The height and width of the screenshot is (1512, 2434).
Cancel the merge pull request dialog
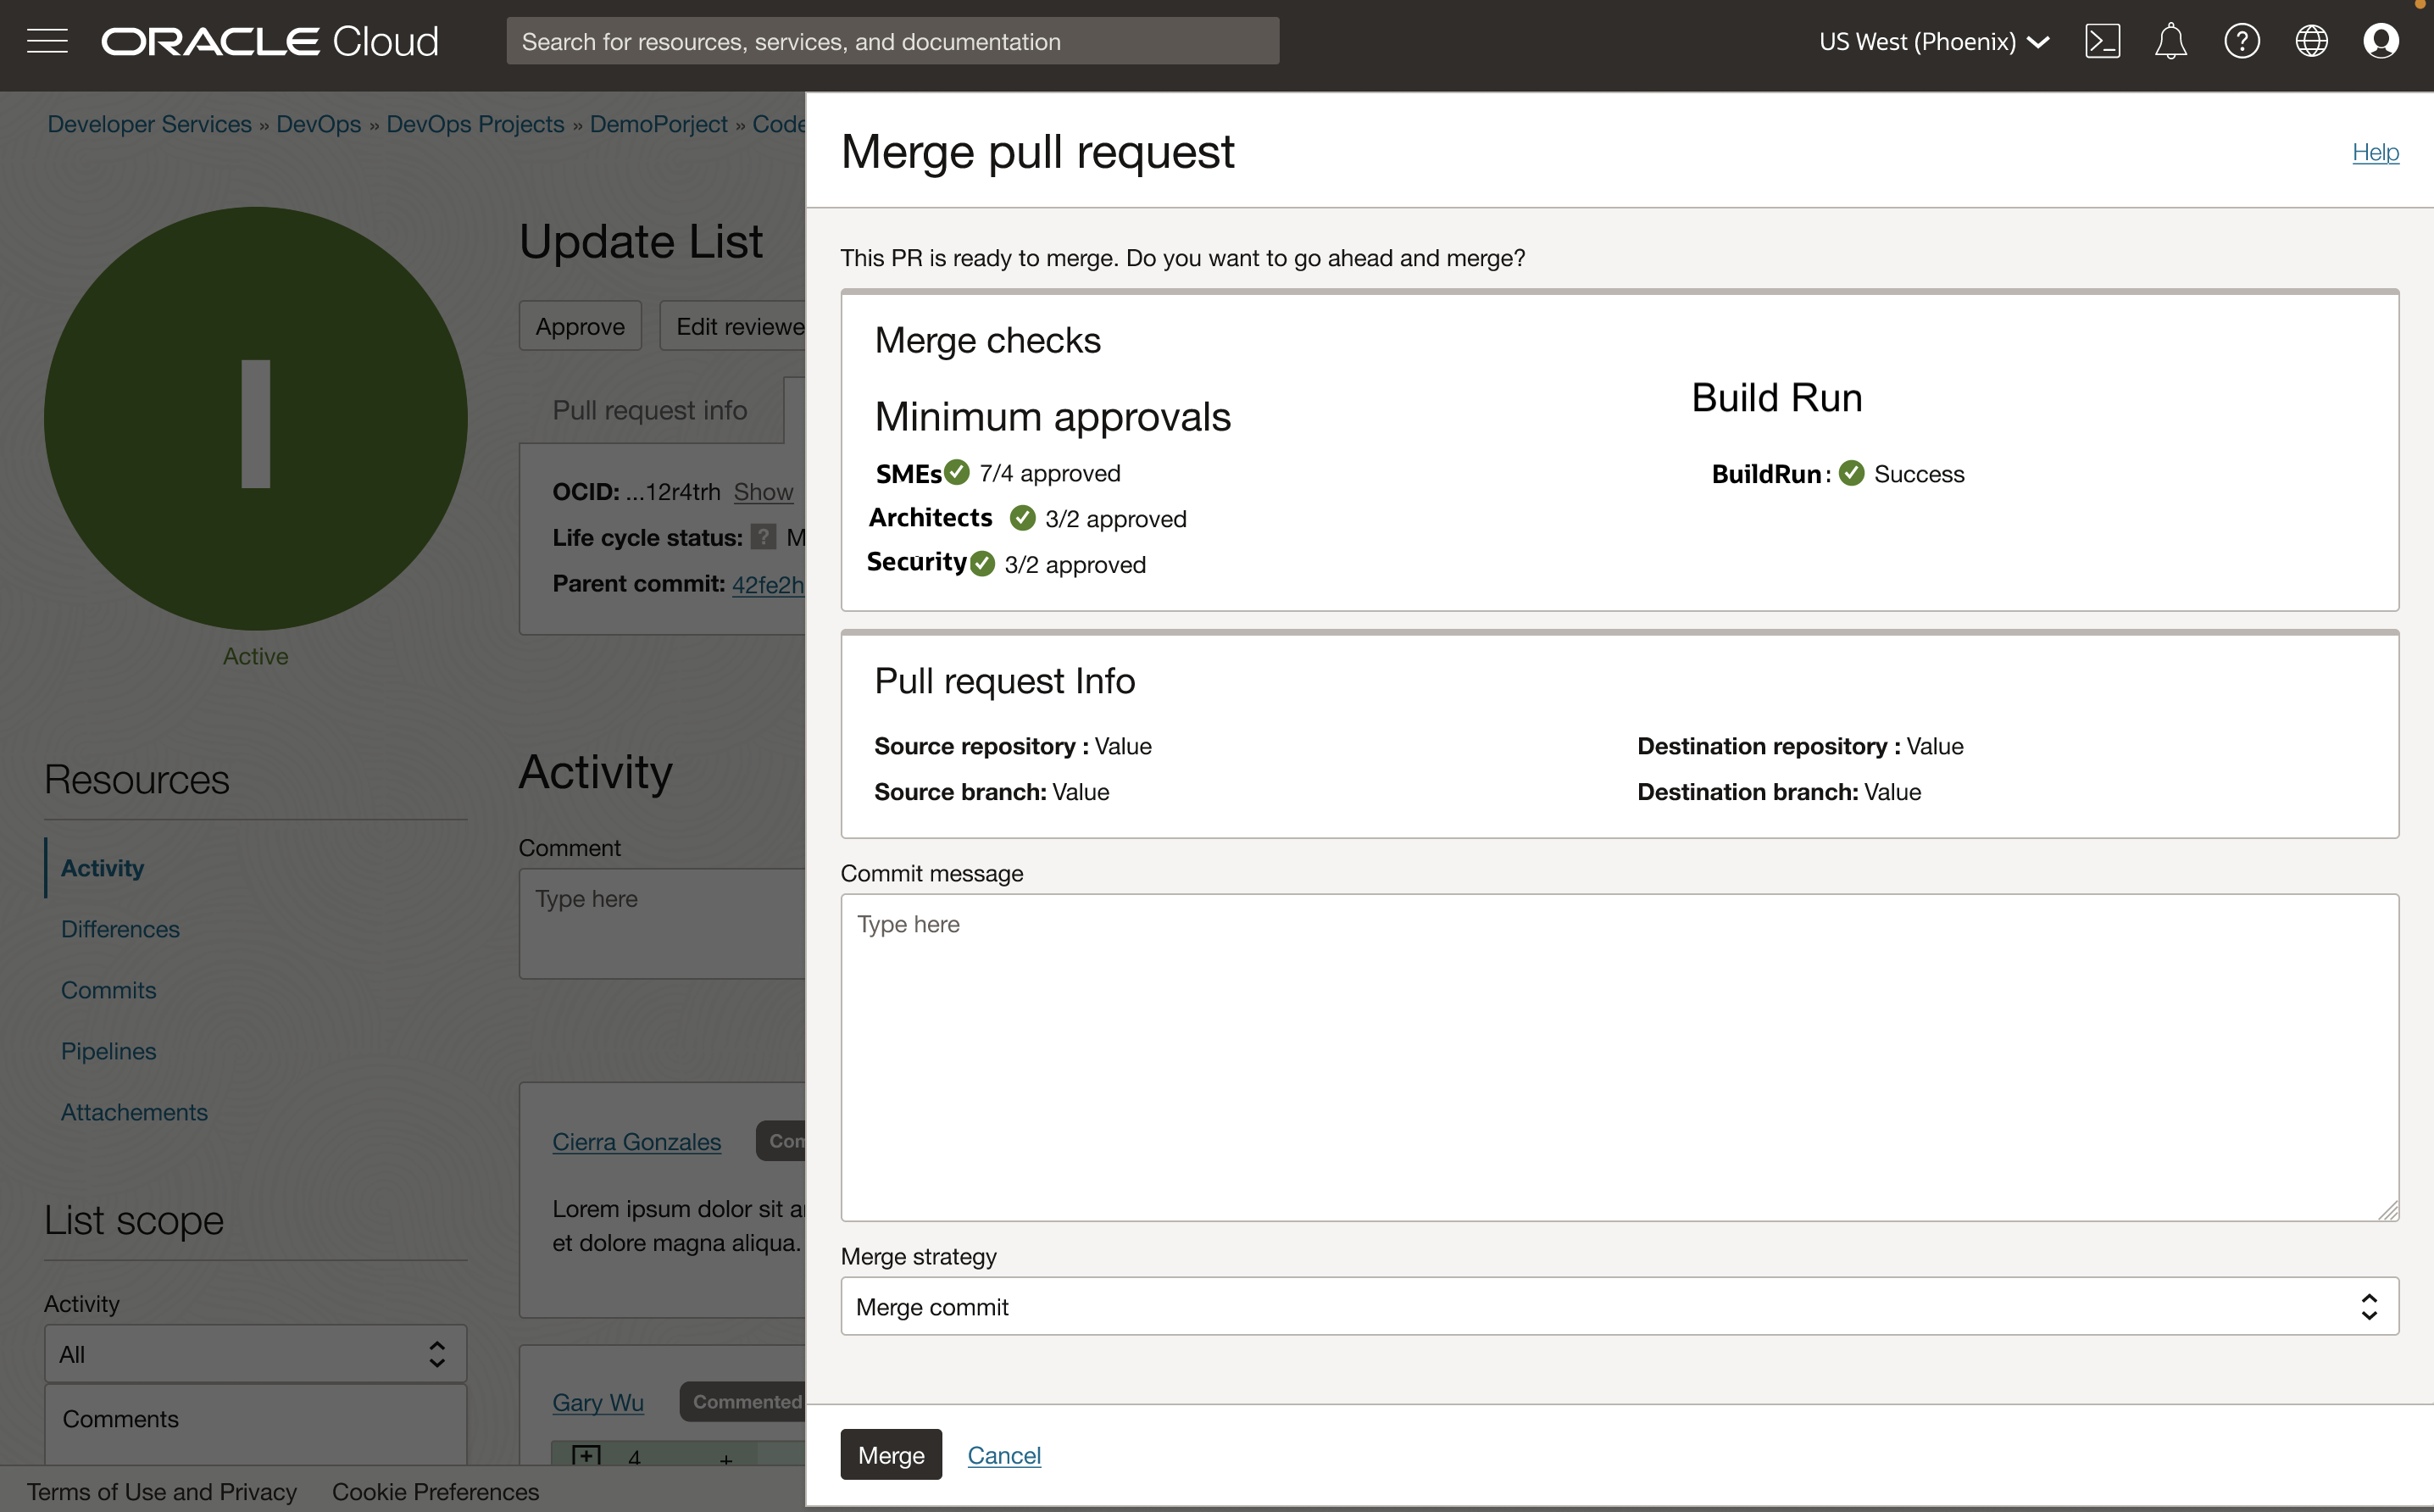click(1004, 1455)
